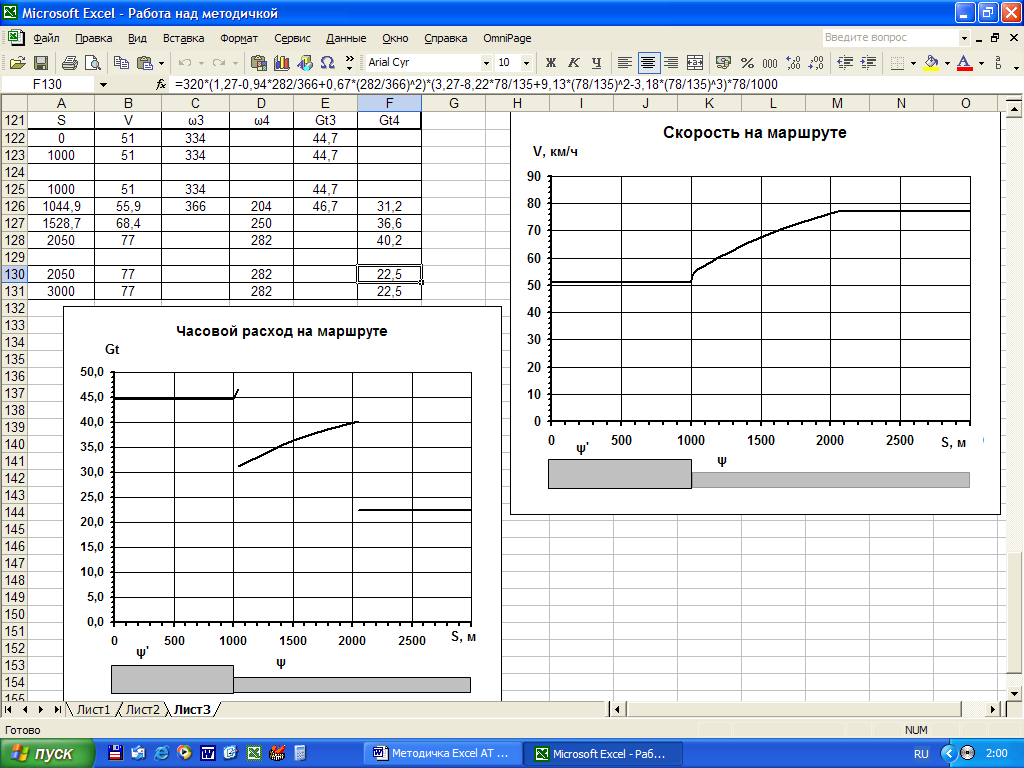Apply red font color A button

(964, 63)
